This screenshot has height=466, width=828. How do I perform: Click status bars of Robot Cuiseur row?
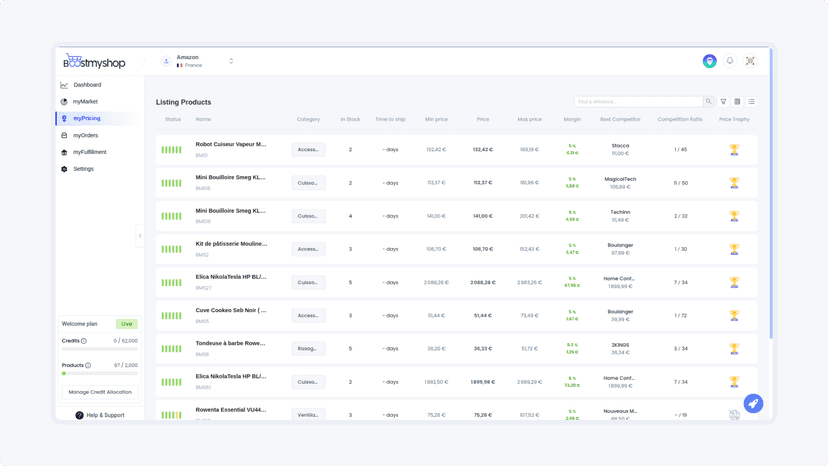(x=172, y=150)
